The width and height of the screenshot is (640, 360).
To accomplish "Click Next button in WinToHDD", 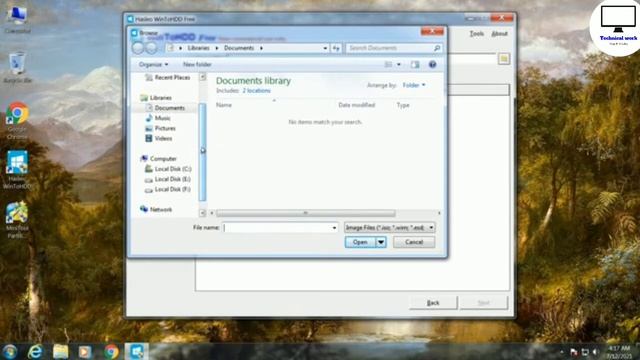I will pyautogui.click(x=484, y=303).
